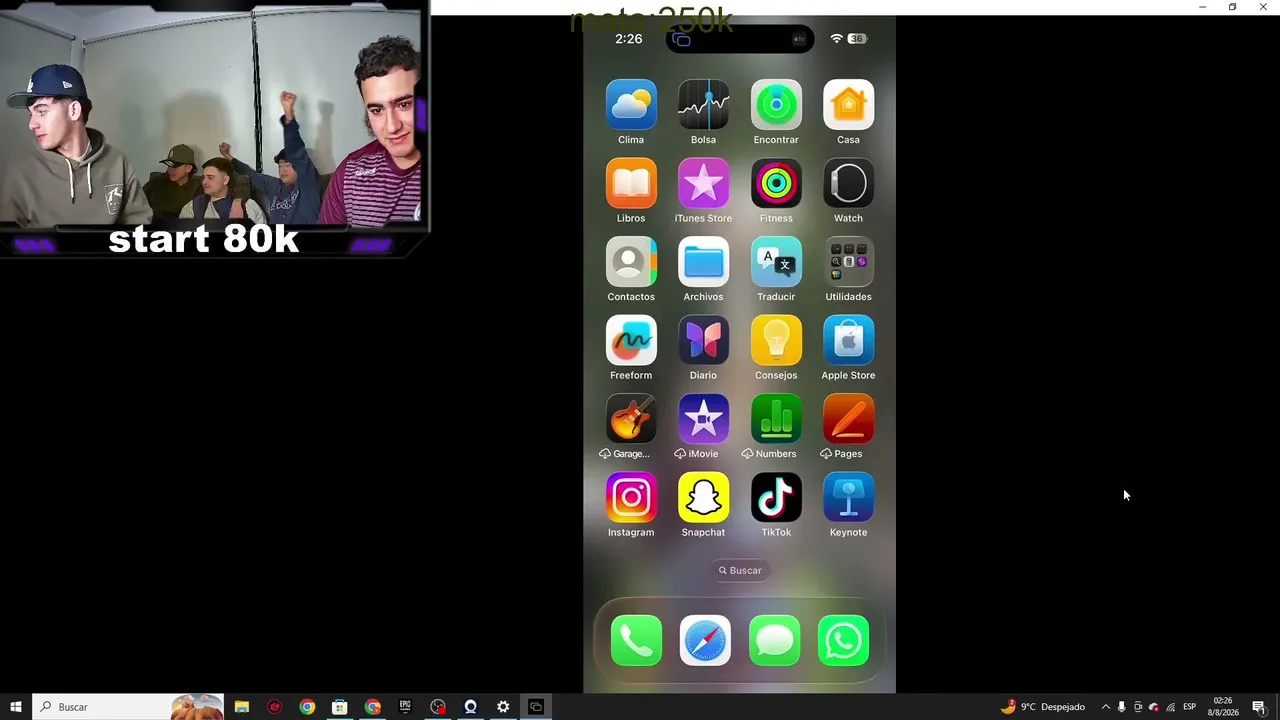The width and height of the screenshot is (1280, 720).
Task: Click the network icon in system tray
Action: tap(1171, 707)
